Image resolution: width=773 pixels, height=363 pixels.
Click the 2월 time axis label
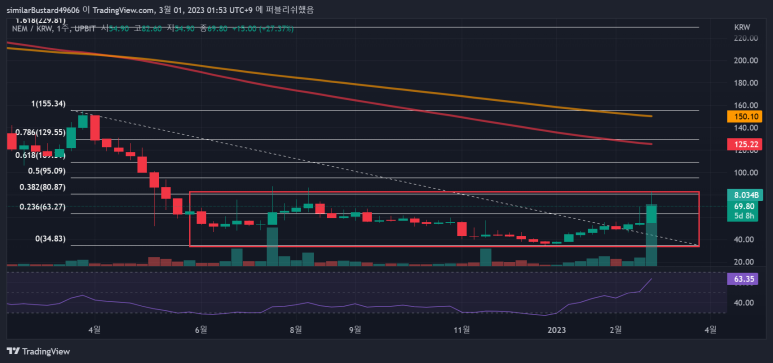616,330
